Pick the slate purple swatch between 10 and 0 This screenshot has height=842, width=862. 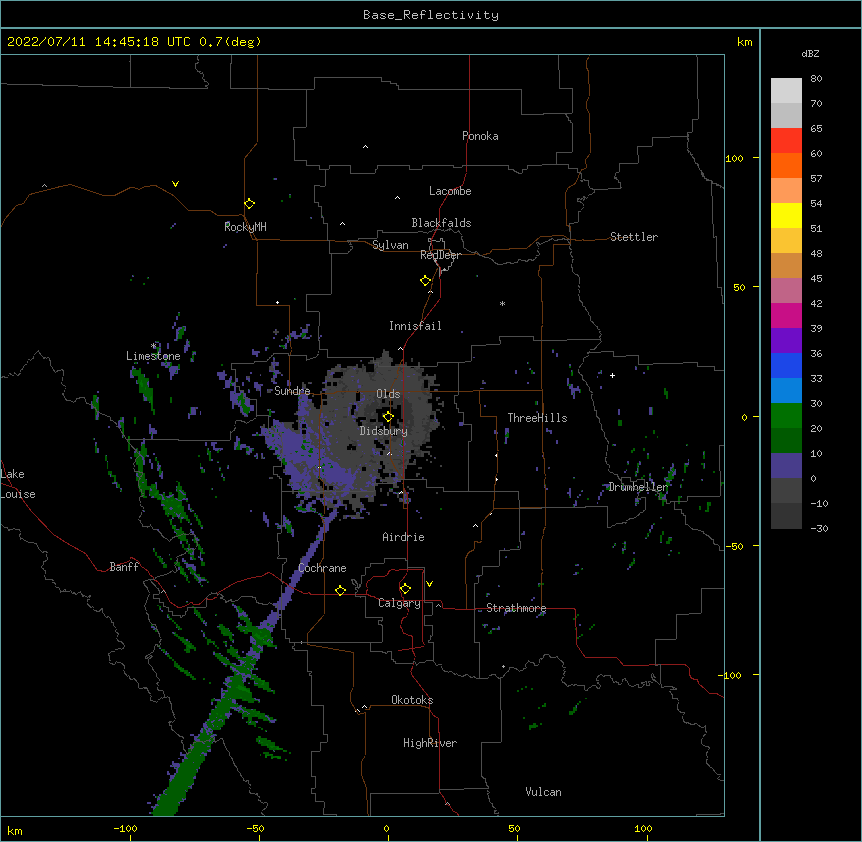coord(786,466)
